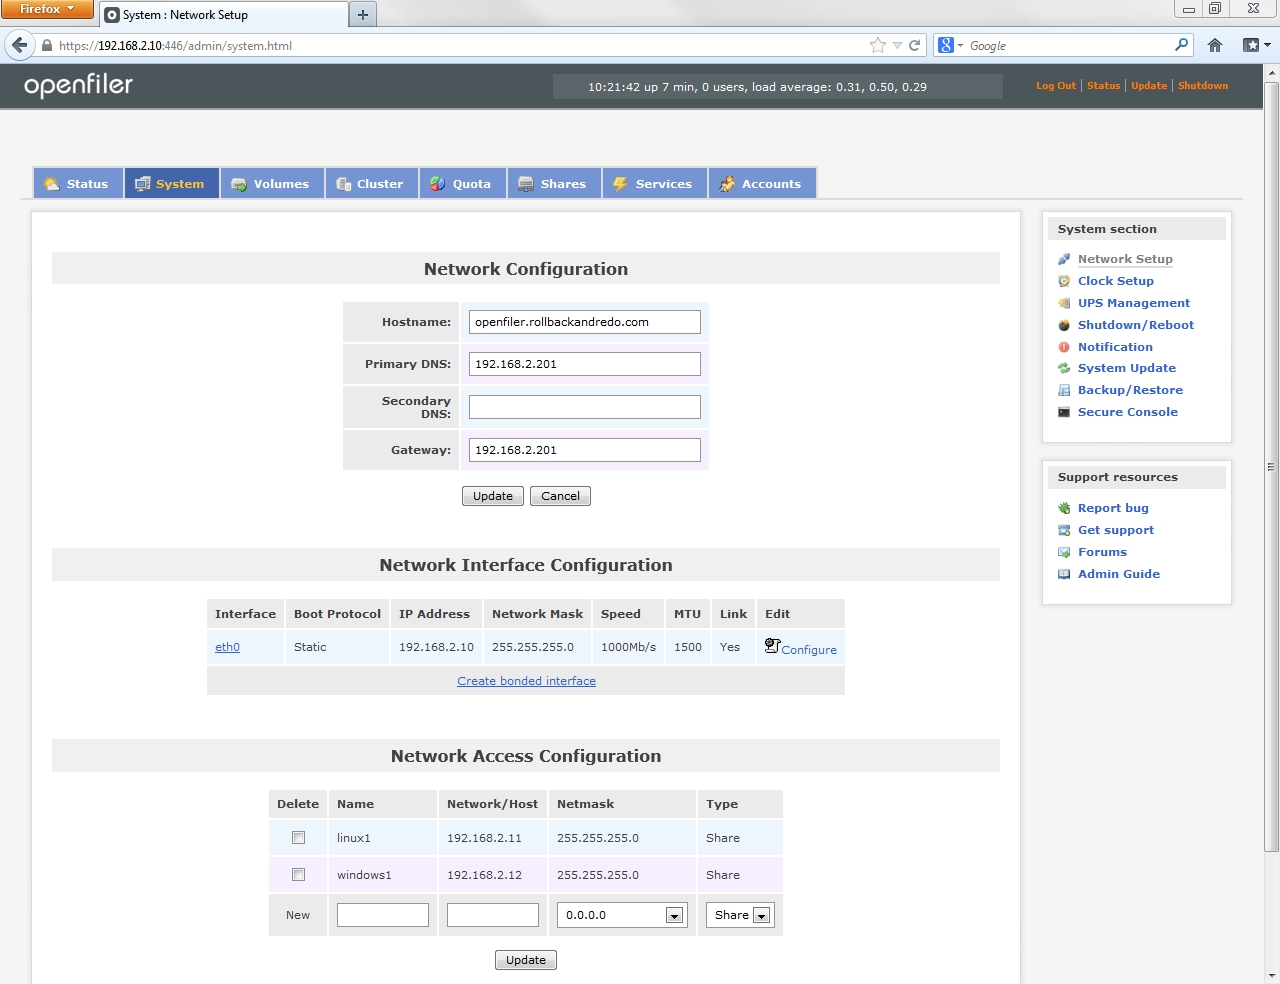This screenshot has height=984, width=1280.
Task: Open the Services tab
Action: (x=653, y=184)
